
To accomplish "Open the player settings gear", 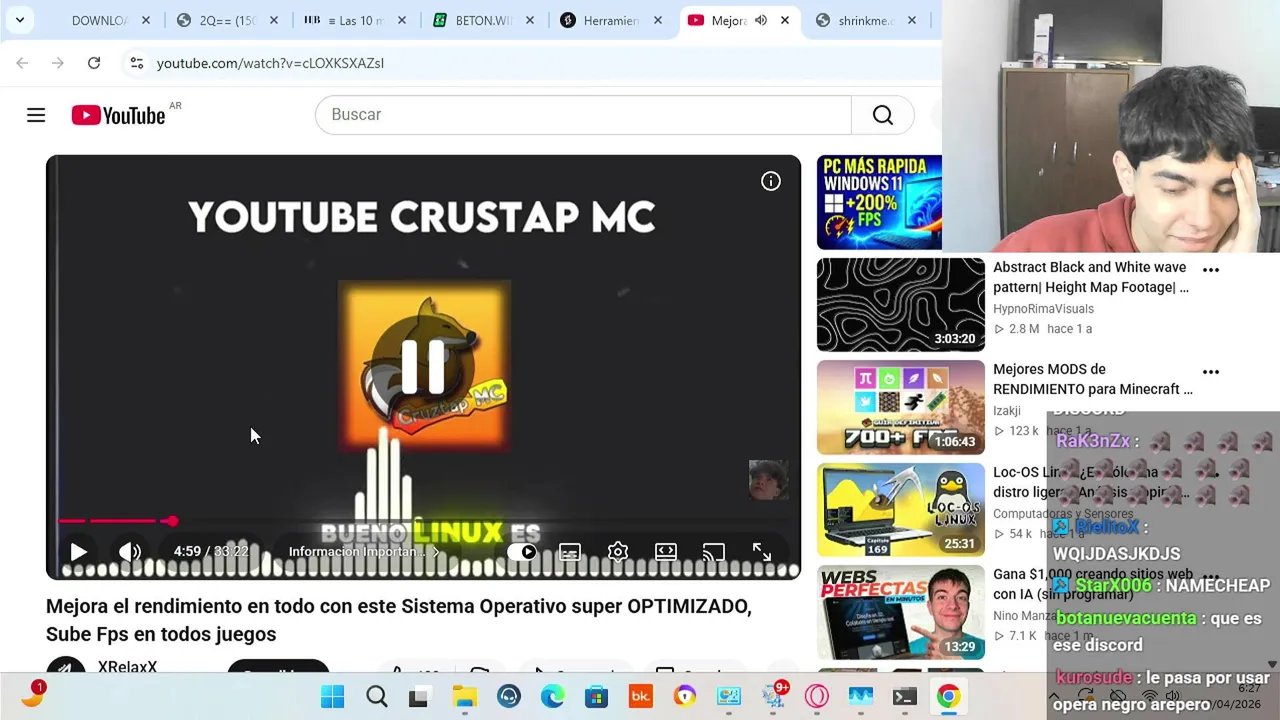I will pos(618,552).
